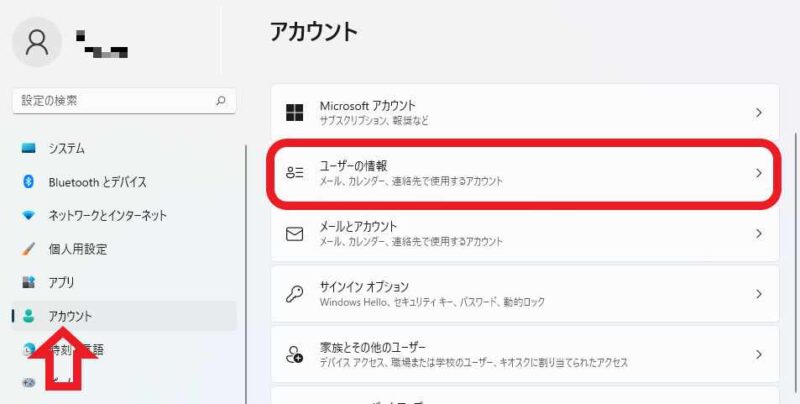Open ネットワークとインターネット settings
The width and height of the screenshot is (800, 404).
pyautogui.click(x=124, y=216)
